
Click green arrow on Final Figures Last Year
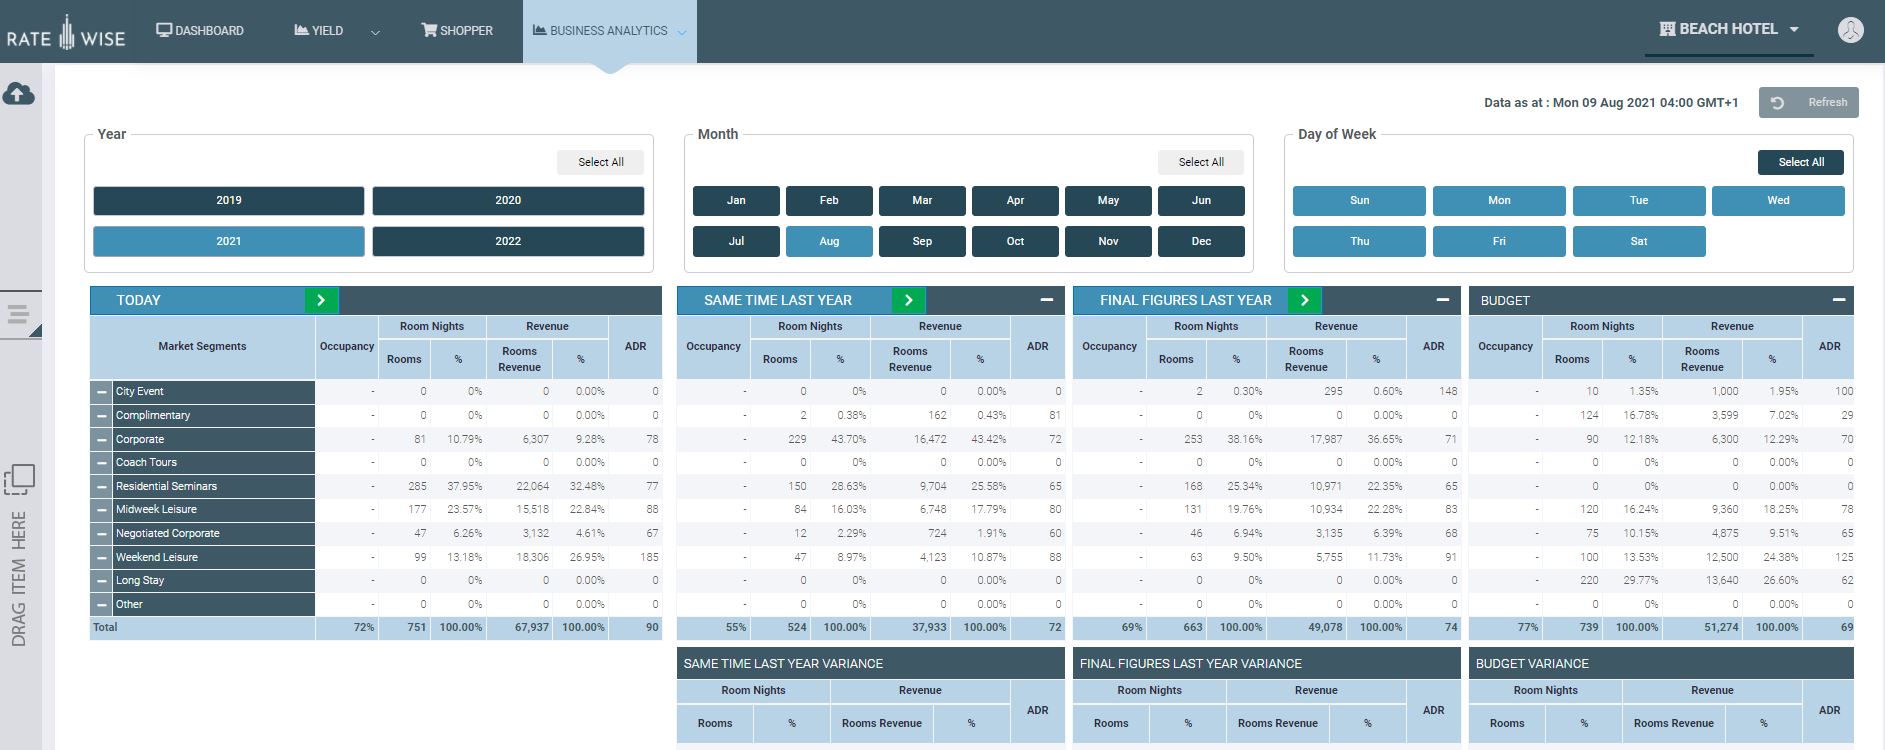[x=1304, y=300]
